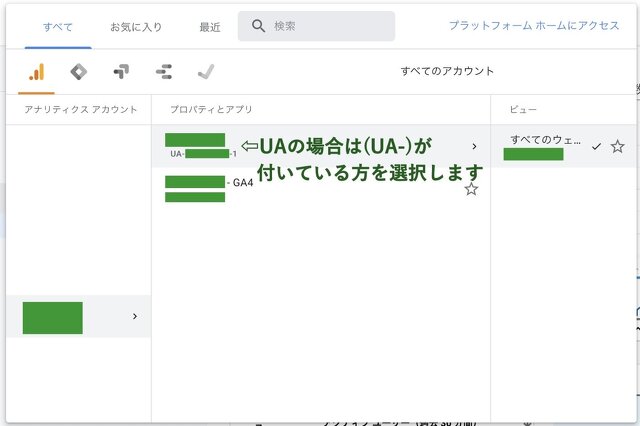Select the UA- property entry
640x426 pixels.
tap(200, 146)
